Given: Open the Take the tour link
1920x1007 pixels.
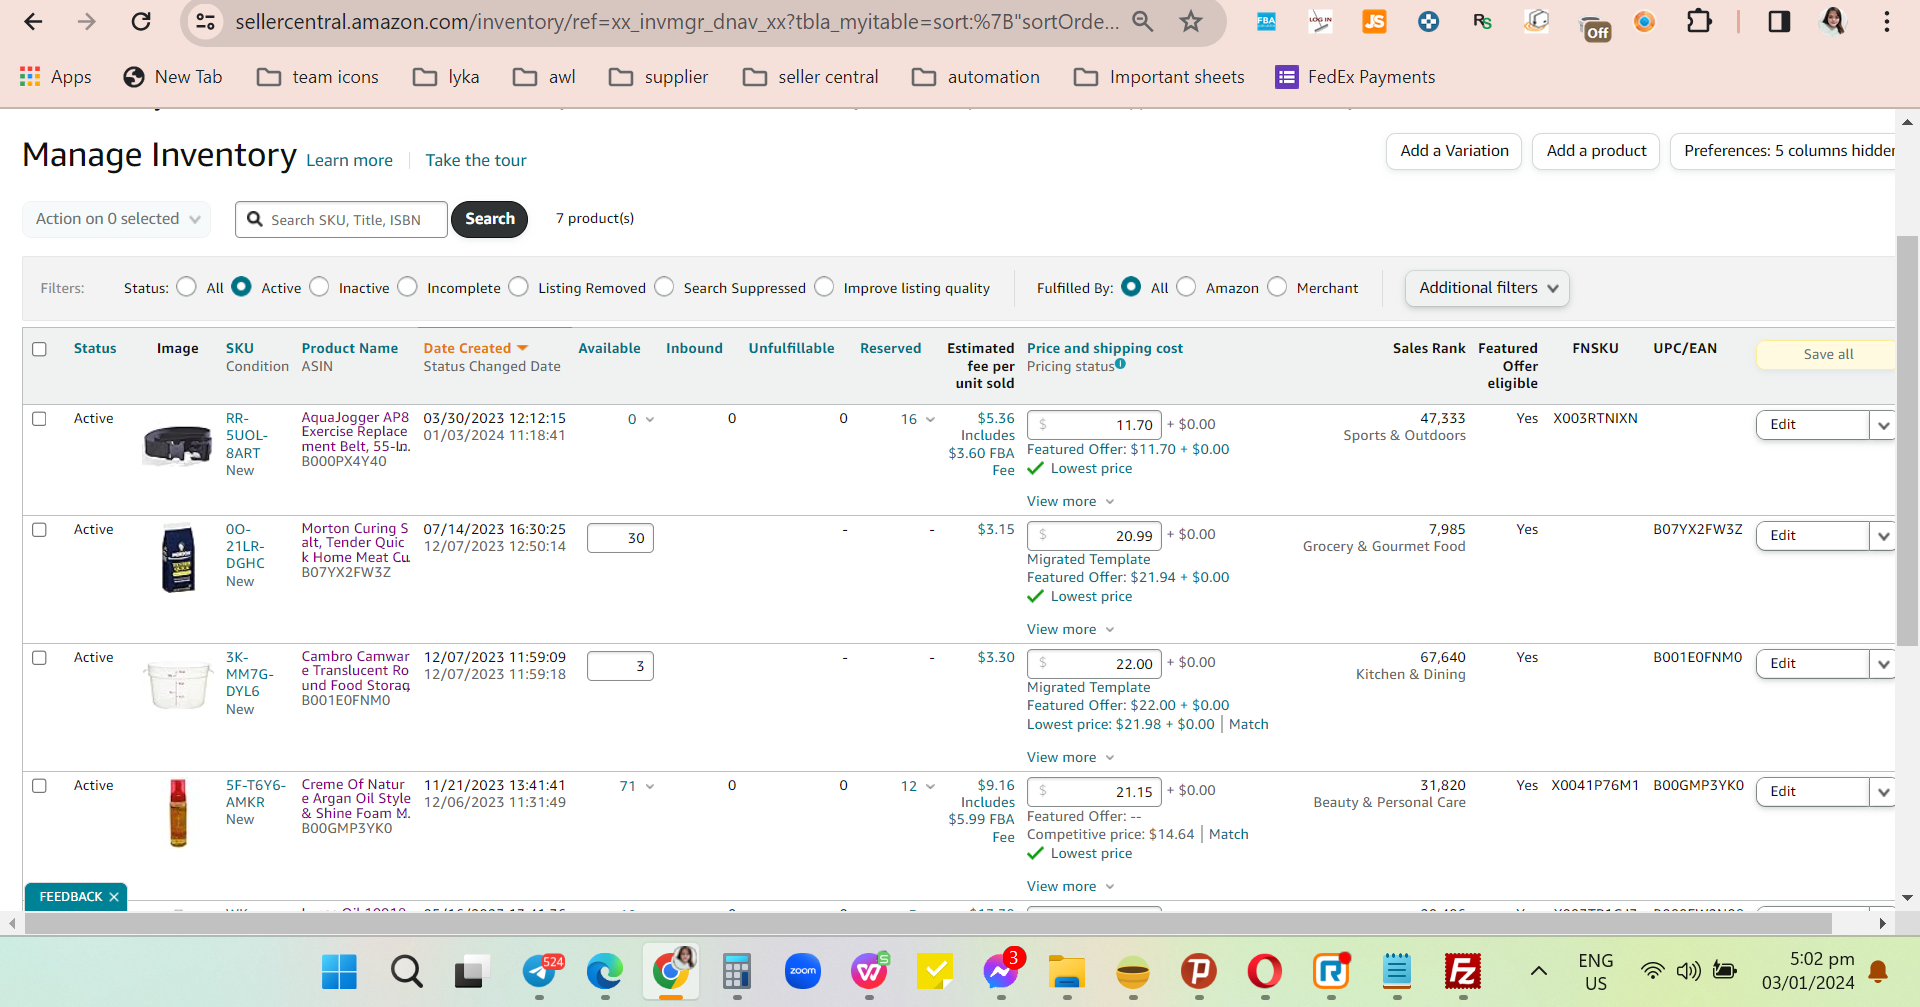Looking at the screenshot, I should 476,160.
